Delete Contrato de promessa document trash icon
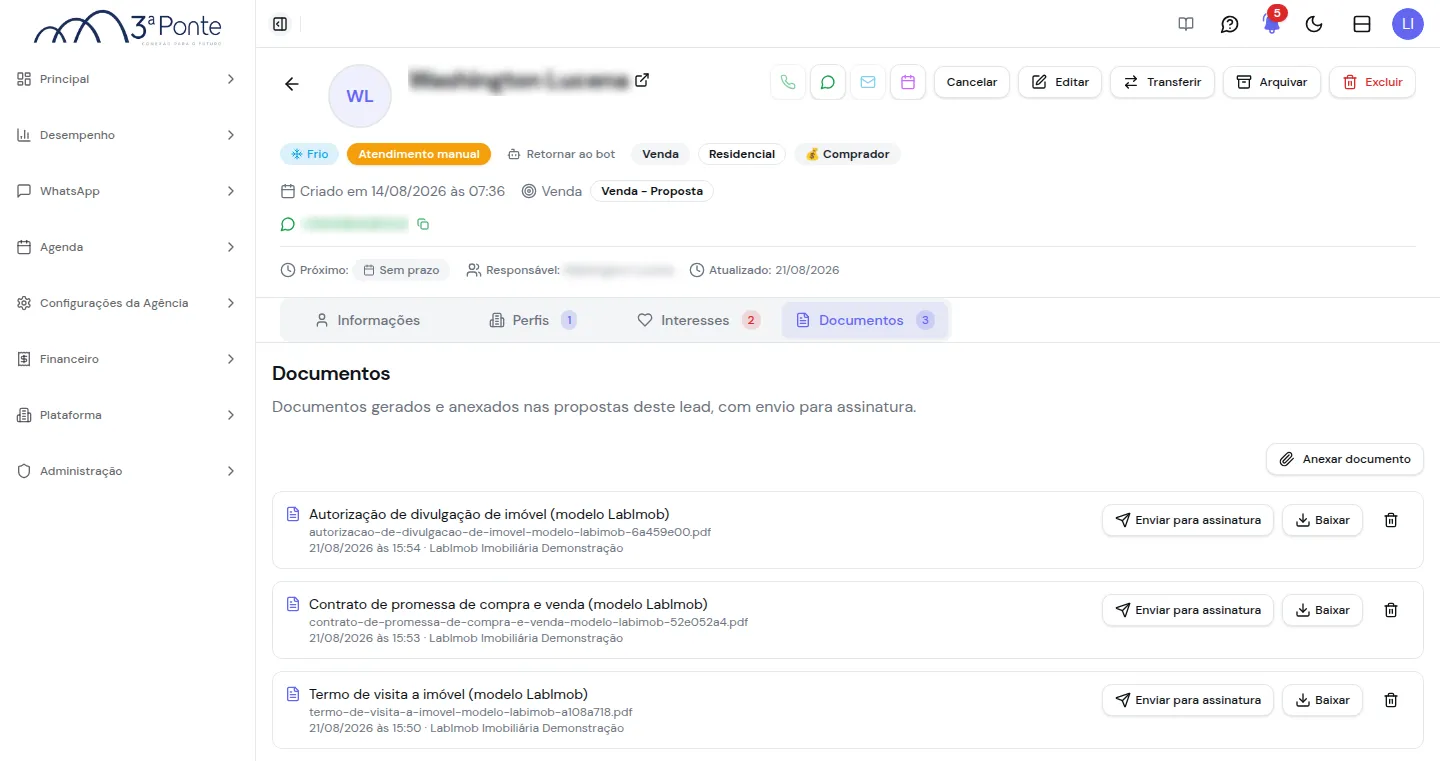Viewport: 1440px width, 761px height. click(x=1390, y=610)
